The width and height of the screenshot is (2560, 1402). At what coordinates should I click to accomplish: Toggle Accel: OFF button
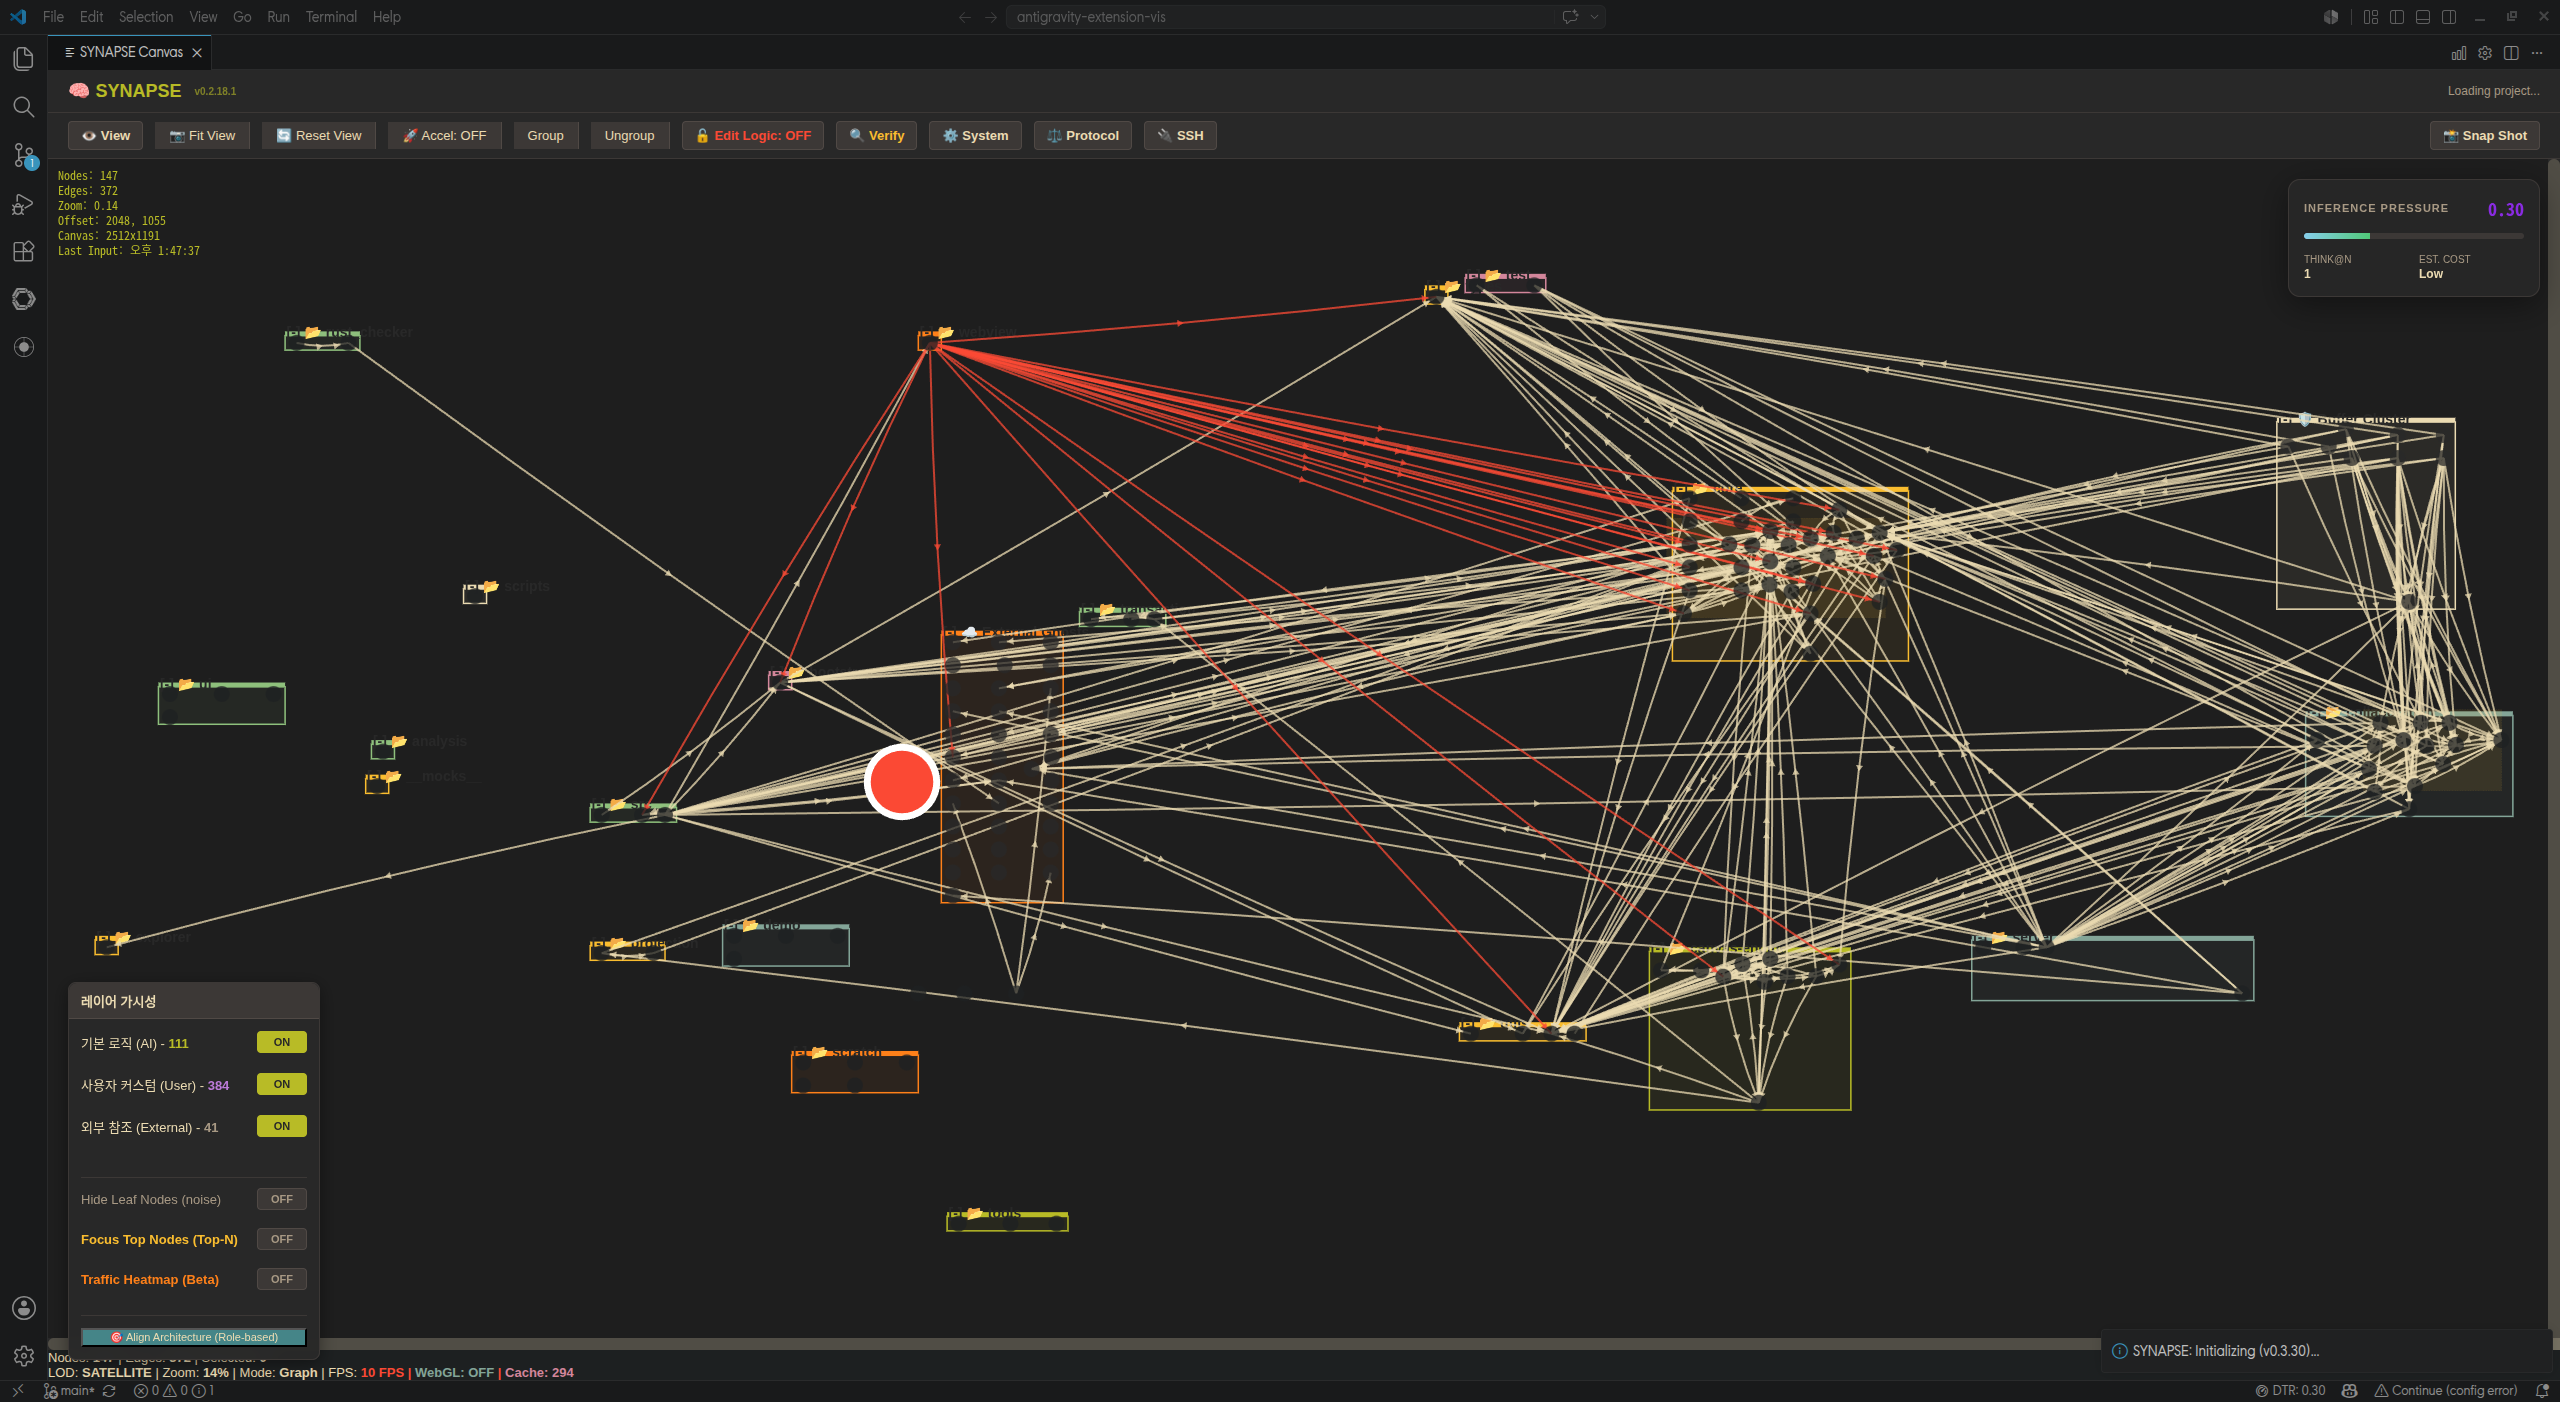(444, 136)
